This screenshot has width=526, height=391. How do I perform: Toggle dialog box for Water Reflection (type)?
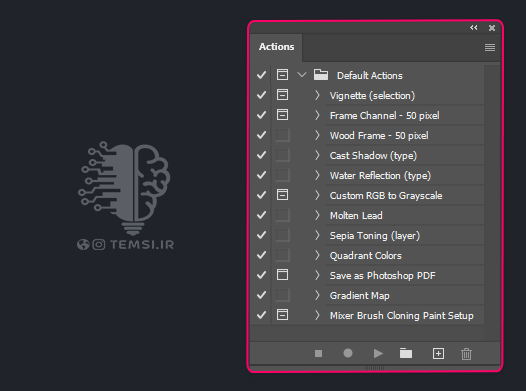[282, 175]
